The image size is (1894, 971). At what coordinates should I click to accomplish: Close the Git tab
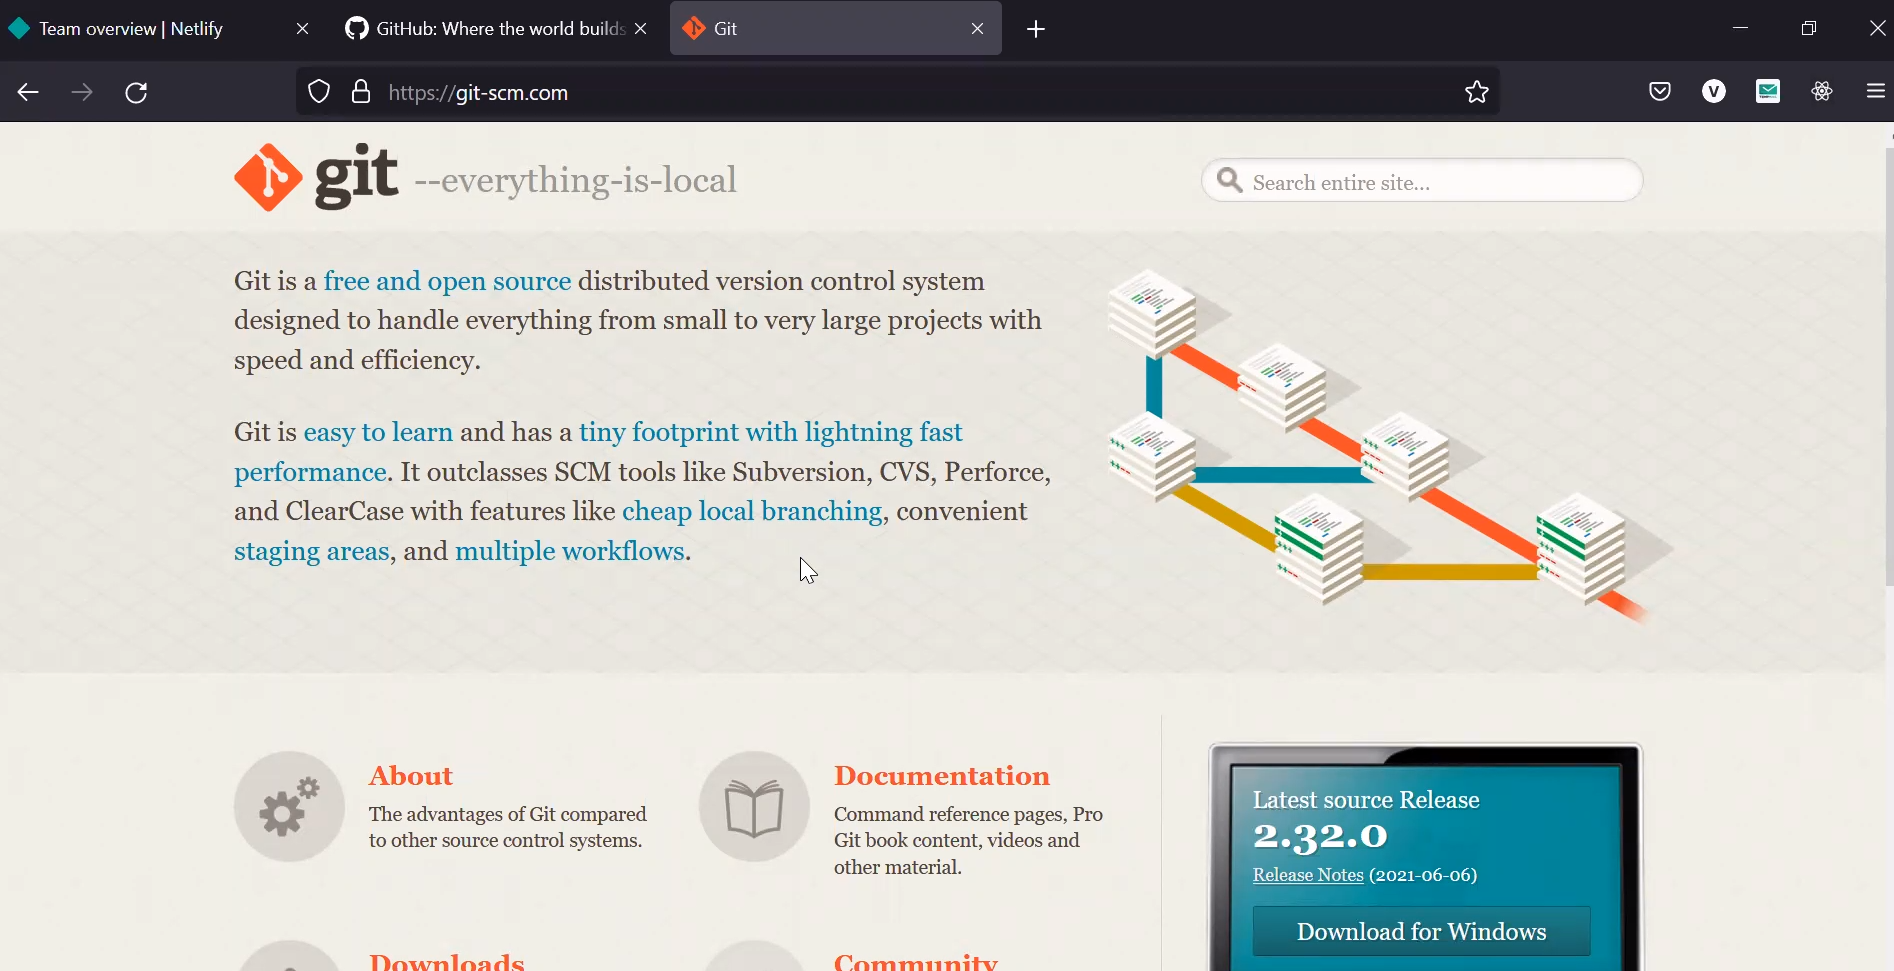[978, 29]
